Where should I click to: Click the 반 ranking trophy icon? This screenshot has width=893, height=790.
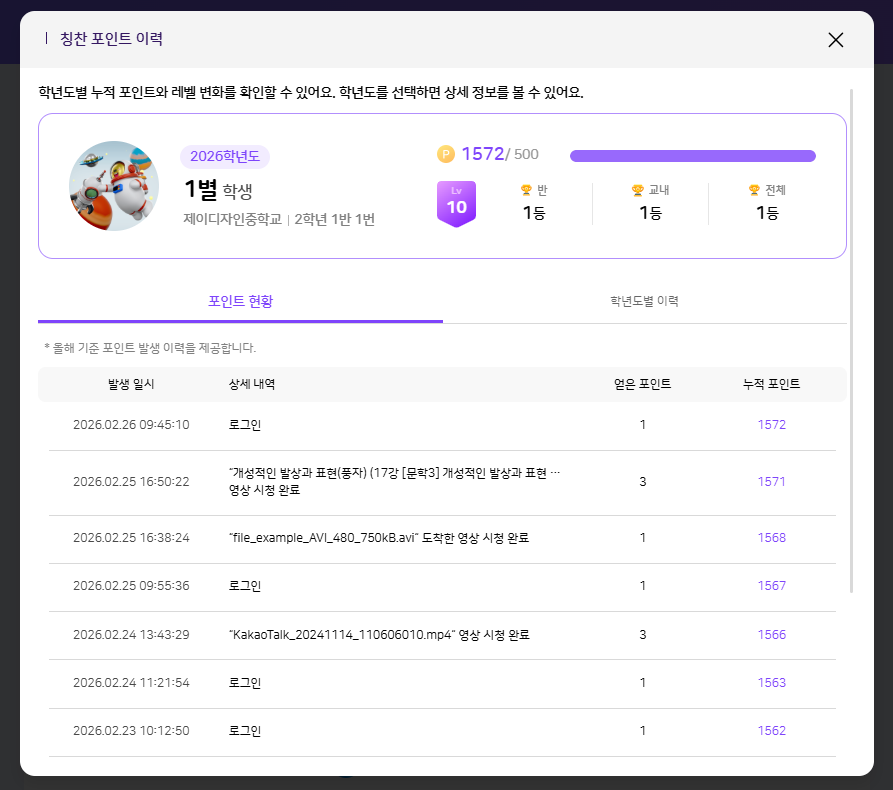point(526,189)
